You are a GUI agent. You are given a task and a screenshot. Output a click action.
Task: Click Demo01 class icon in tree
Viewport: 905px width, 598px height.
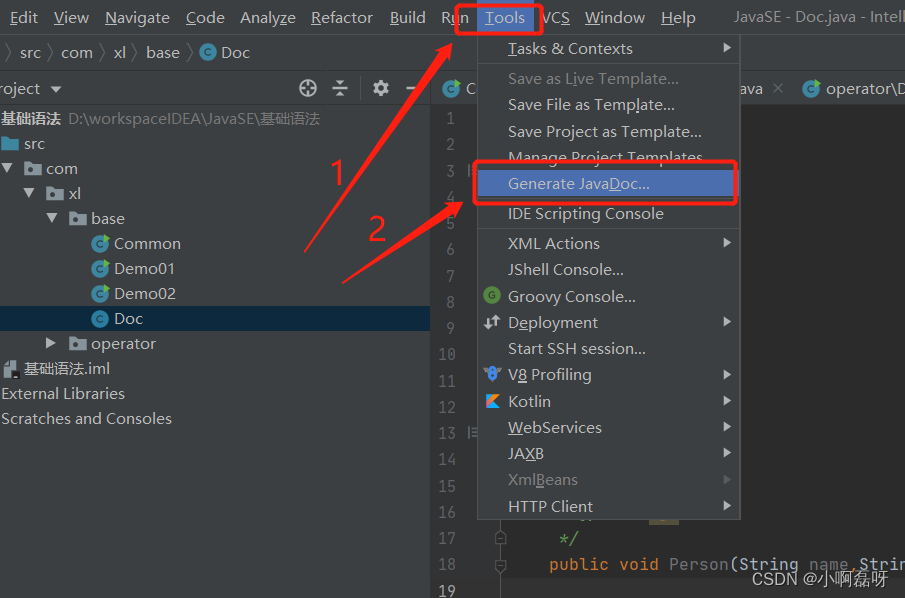[x=100, y=268]
